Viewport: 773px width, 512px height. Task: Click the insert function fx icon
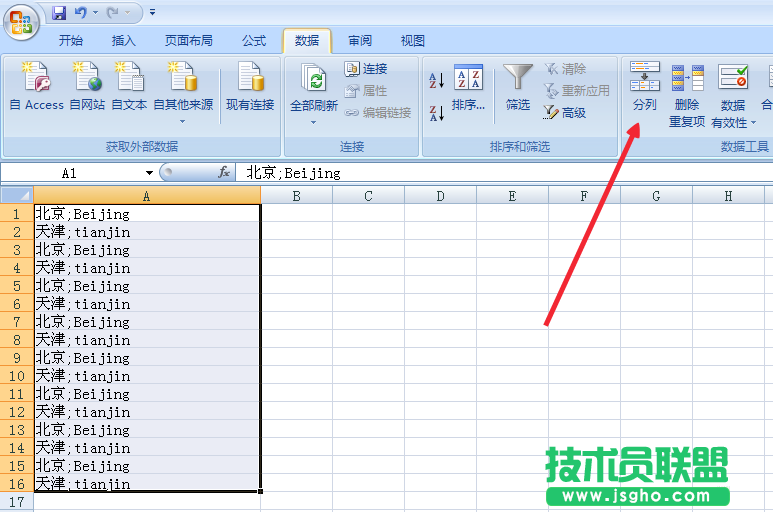click(224, 172)
